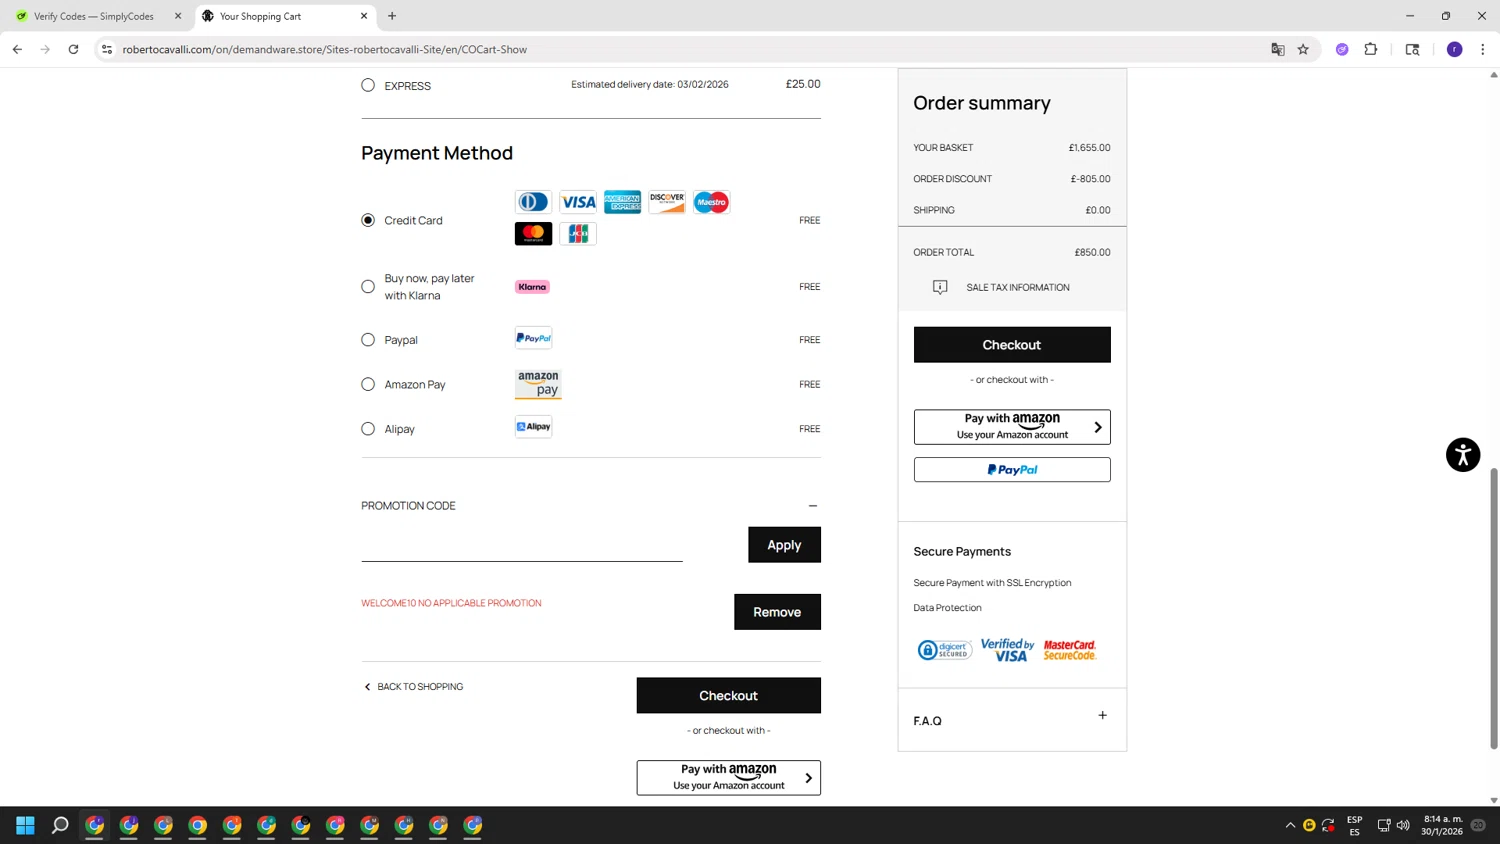Choose Buy now, pay later with Klarna
The height and width of the screenshot is (844, 1500).
pos(368,287)
